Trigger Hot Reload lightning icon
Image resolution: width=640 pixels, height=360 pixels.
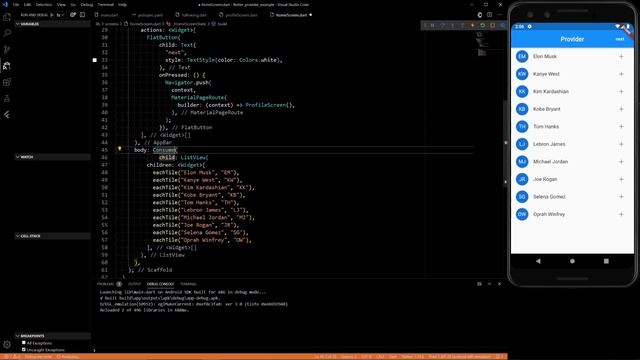[473, 25]
